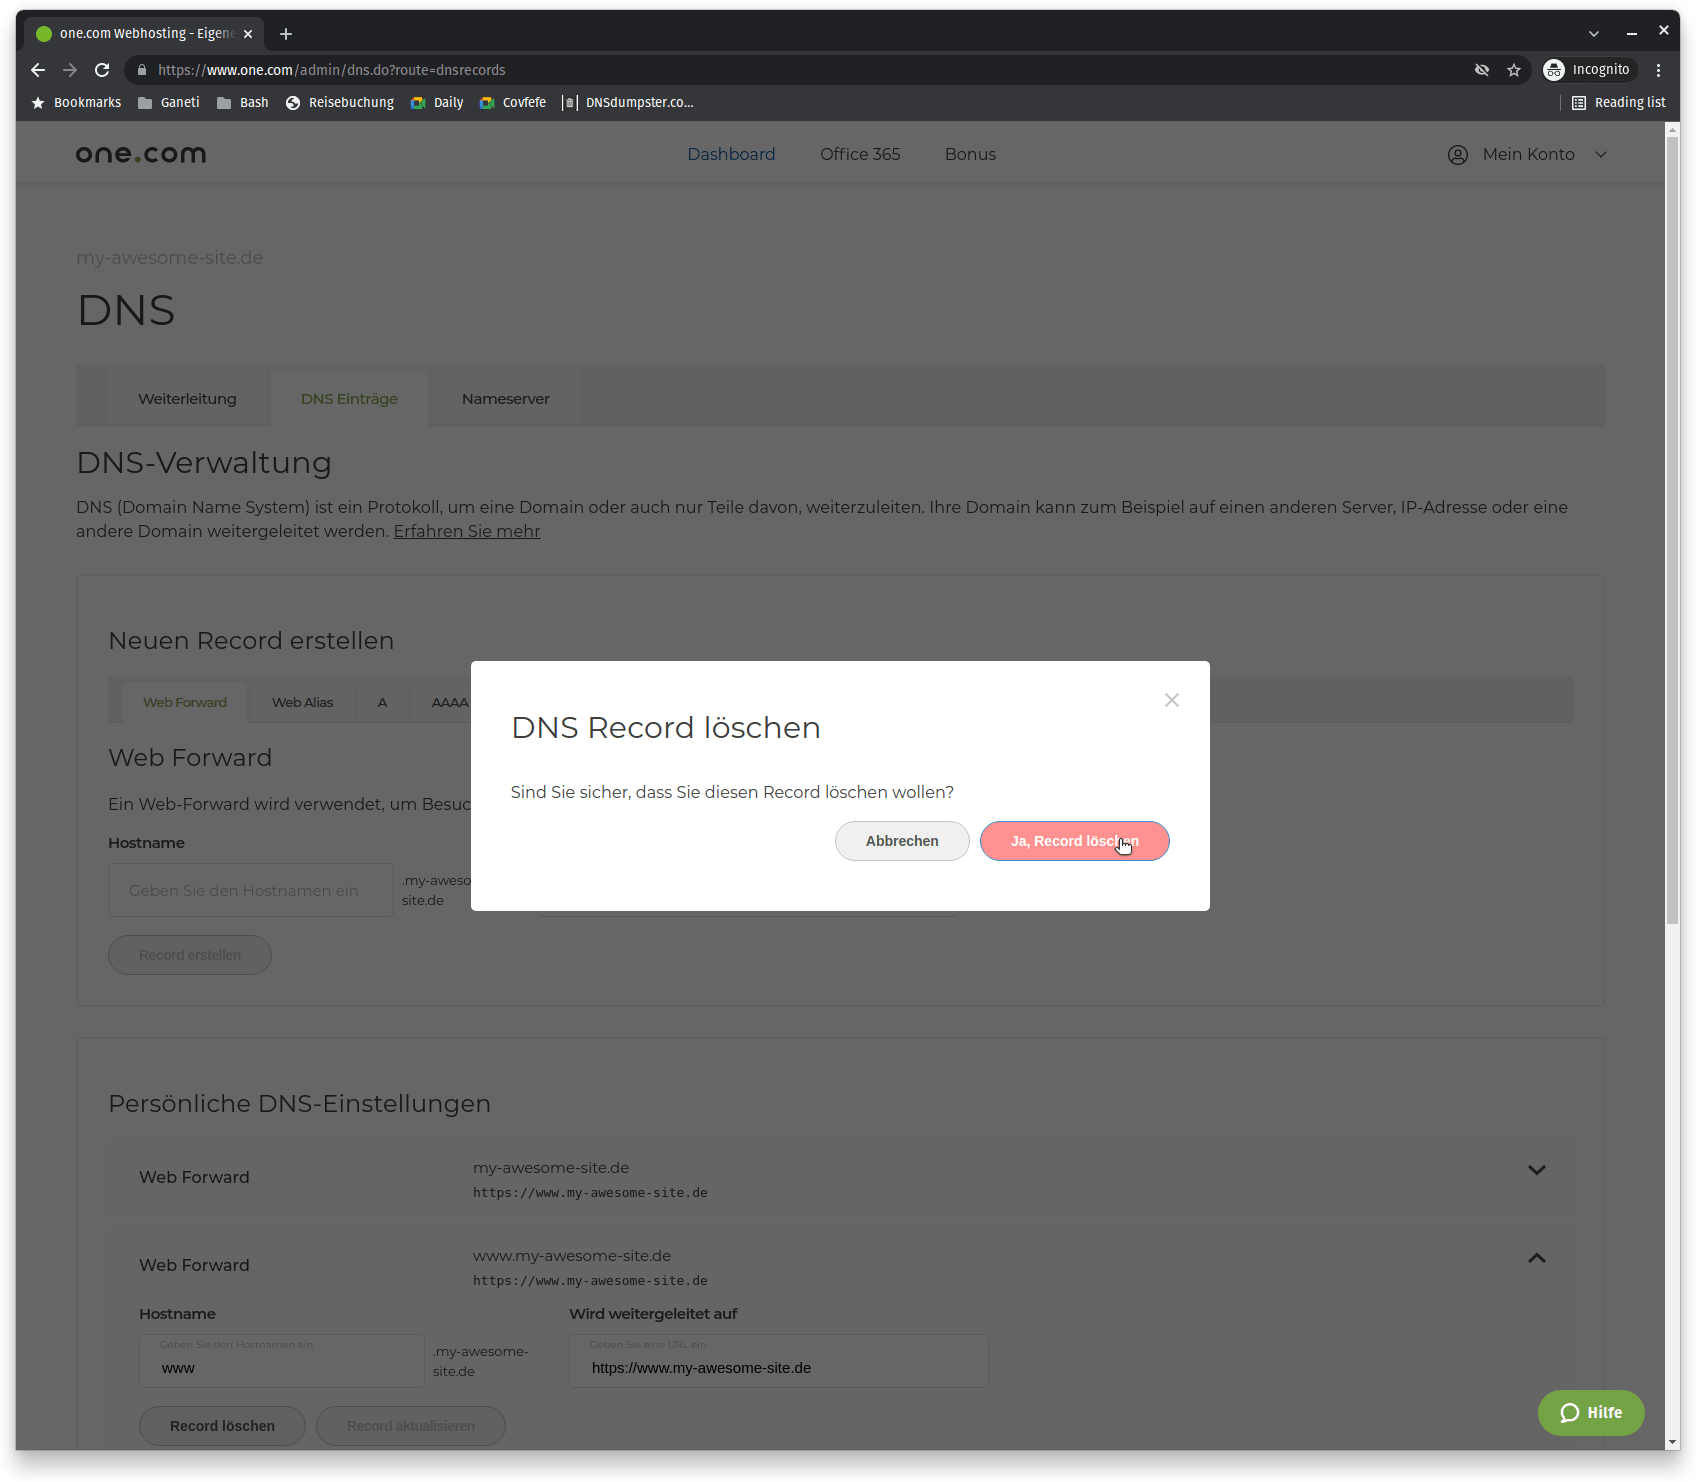Viewport: 1696px width, 1482px height.
Task: Open Reisebuchung bookmark
Action: [x=340, y=103]
